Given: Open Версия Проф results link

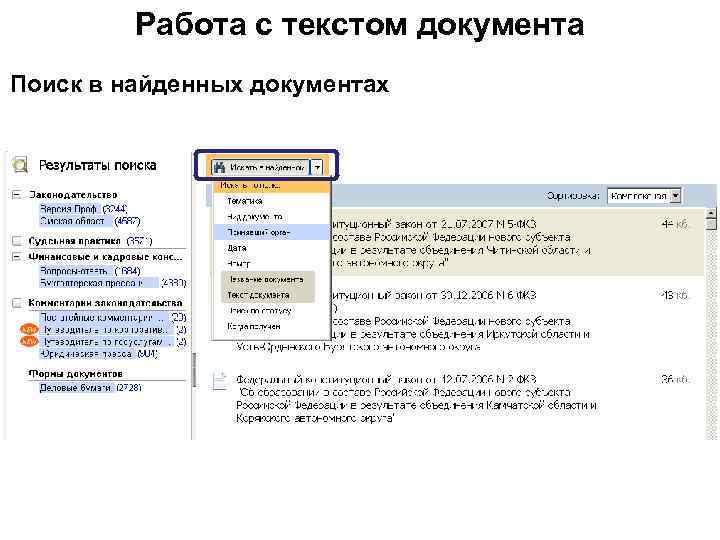Looking at the screenshot, I should 68,209.
